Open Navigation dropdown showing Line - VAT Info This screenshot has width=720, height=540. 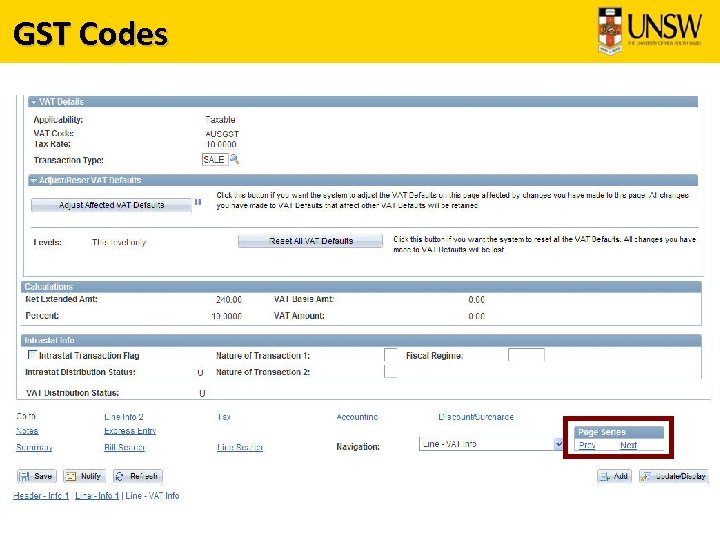(x=491, y=444)
